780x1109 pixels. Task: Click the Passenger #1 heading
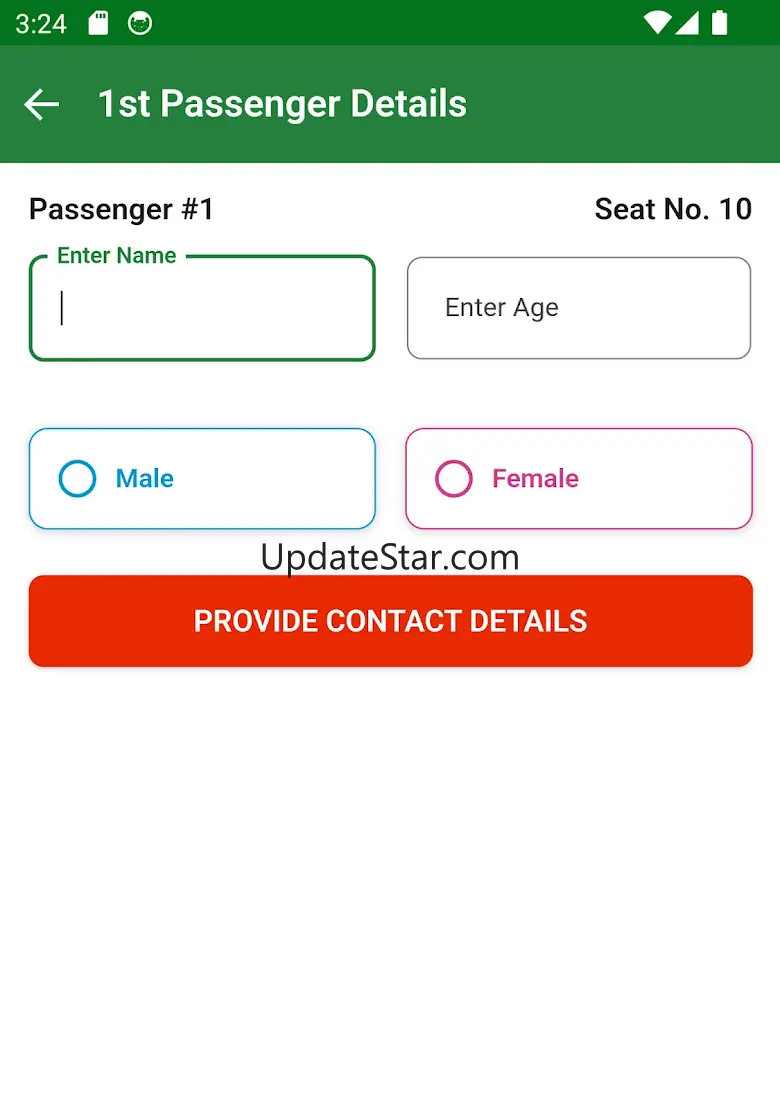[122, 209]
